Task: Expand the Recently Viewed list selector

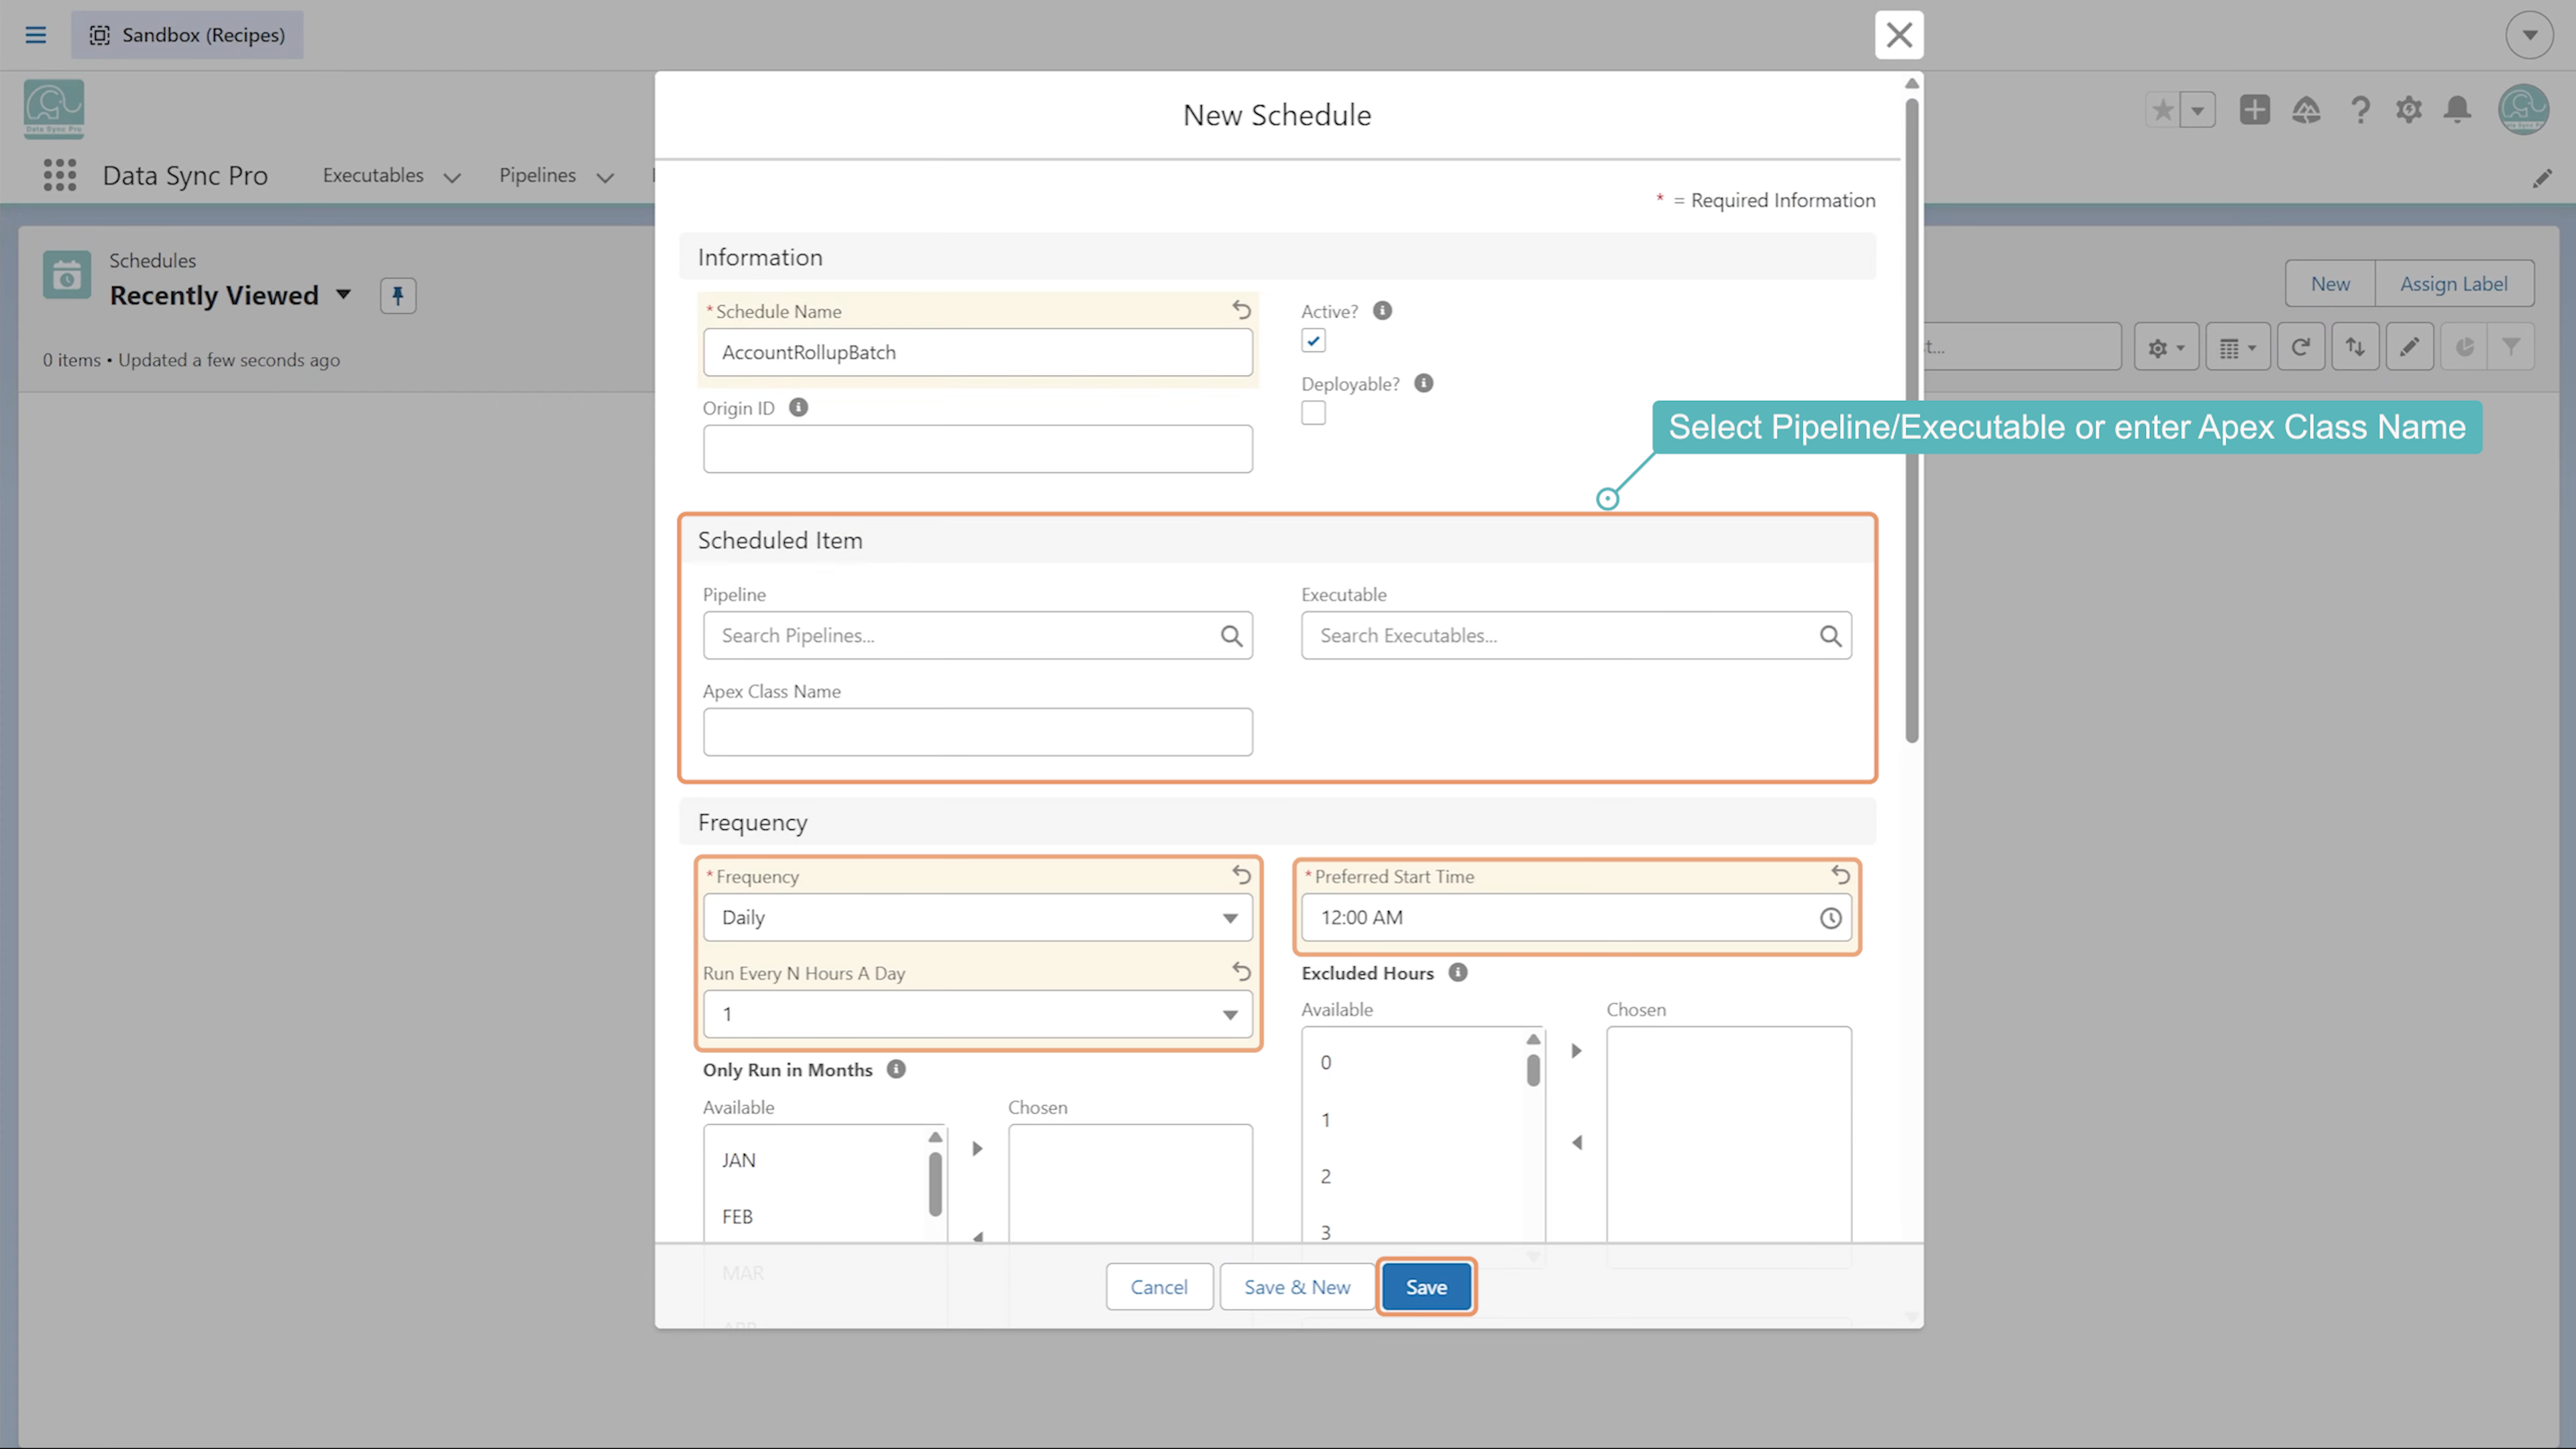Action: pyautogui.click(x=343, y=295)
